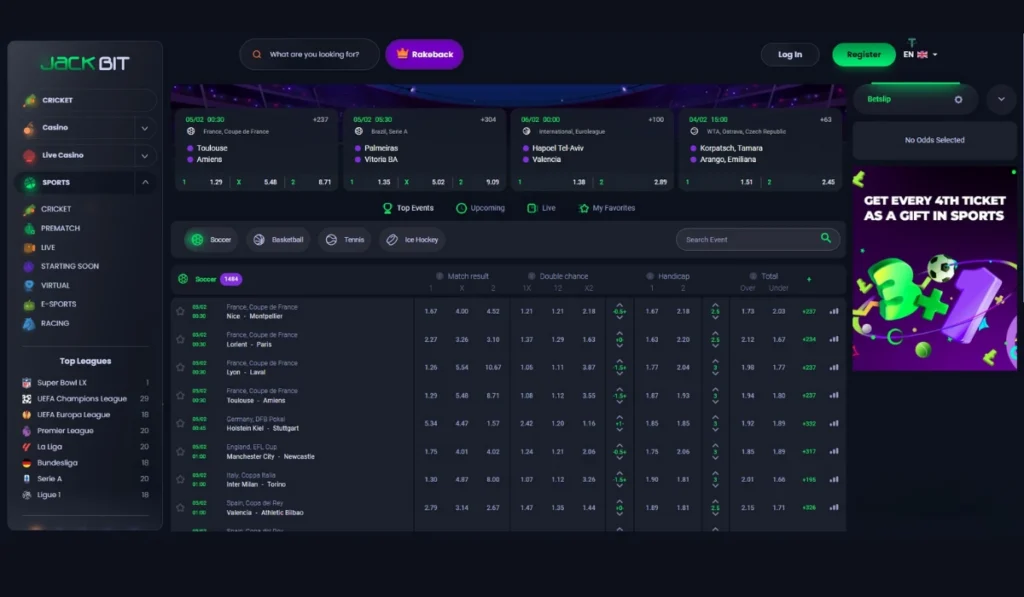1024x597 pixels.
Task: Open the Palmeiras vs Vitoria BA featured card
Action: [x=424, y=150]
